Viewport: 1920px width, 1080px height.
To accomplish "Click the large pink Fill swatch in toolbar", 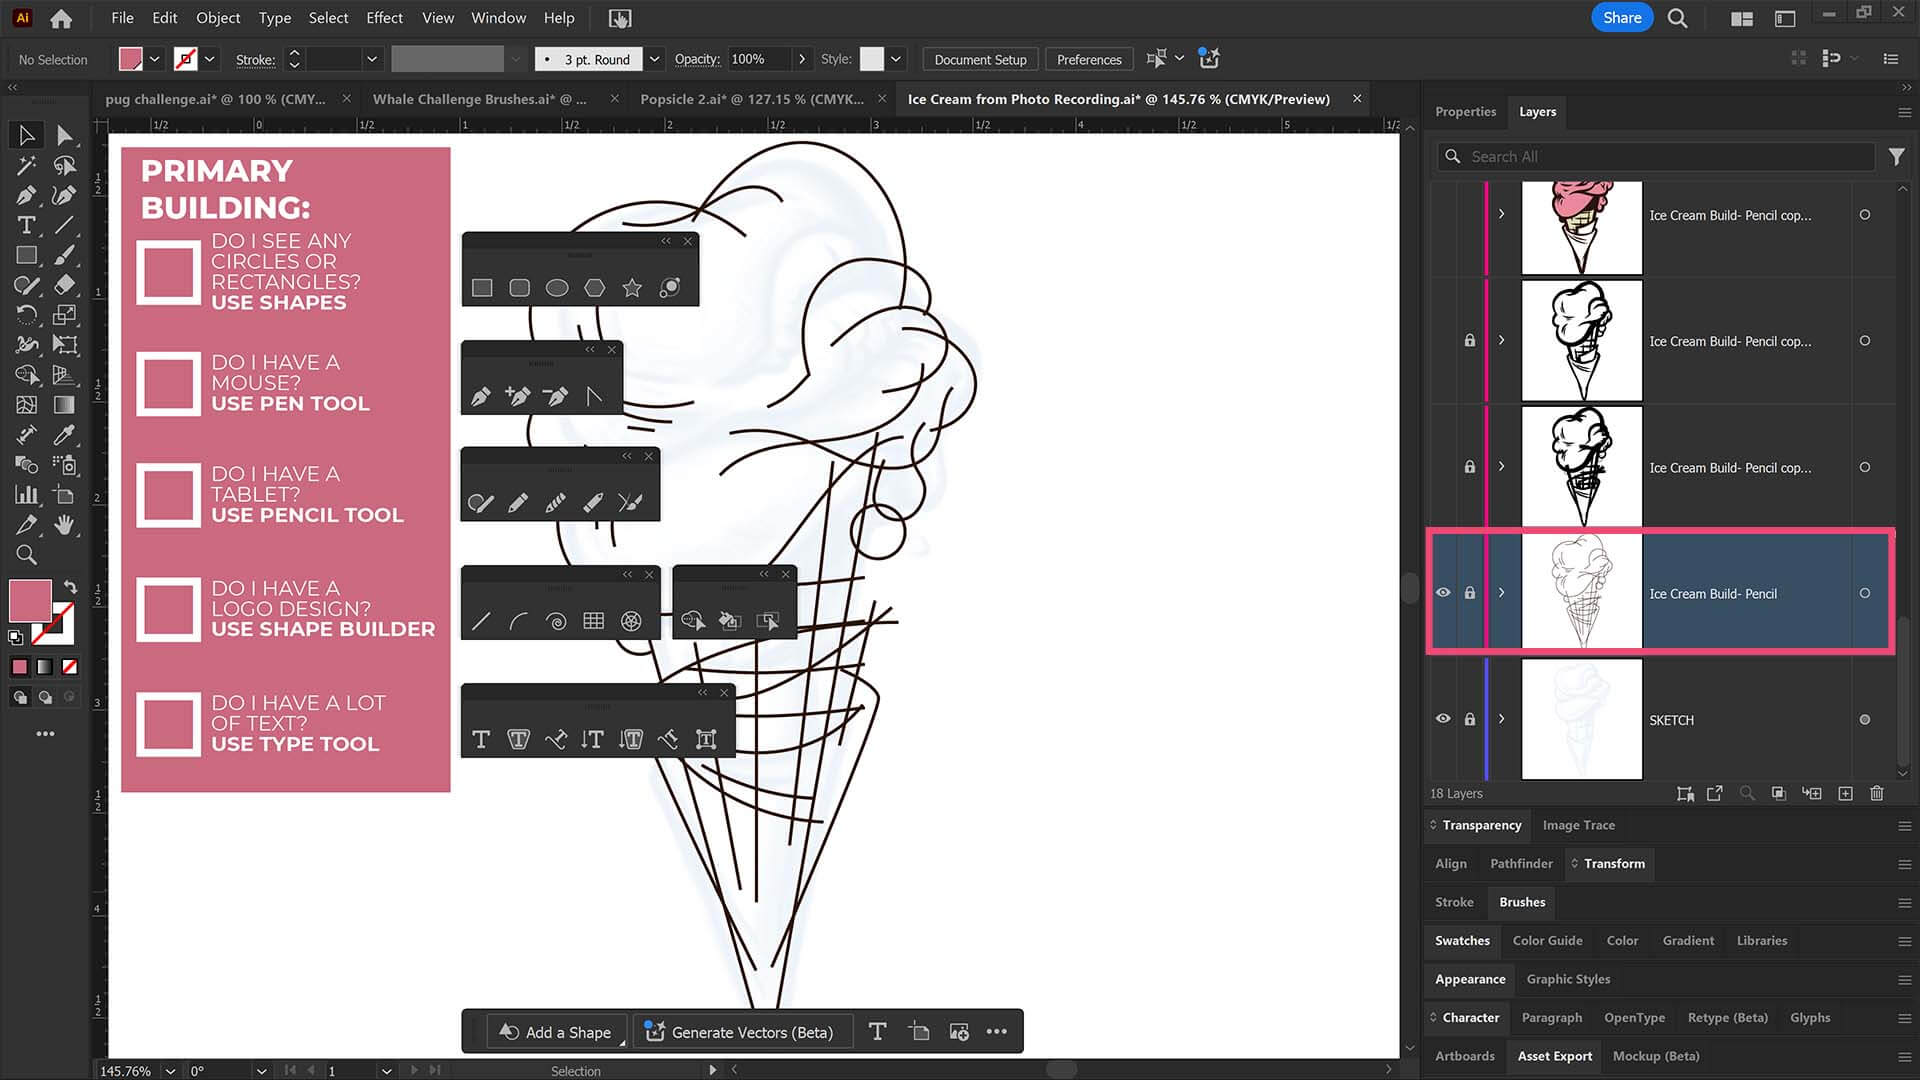I will (30, 600).
